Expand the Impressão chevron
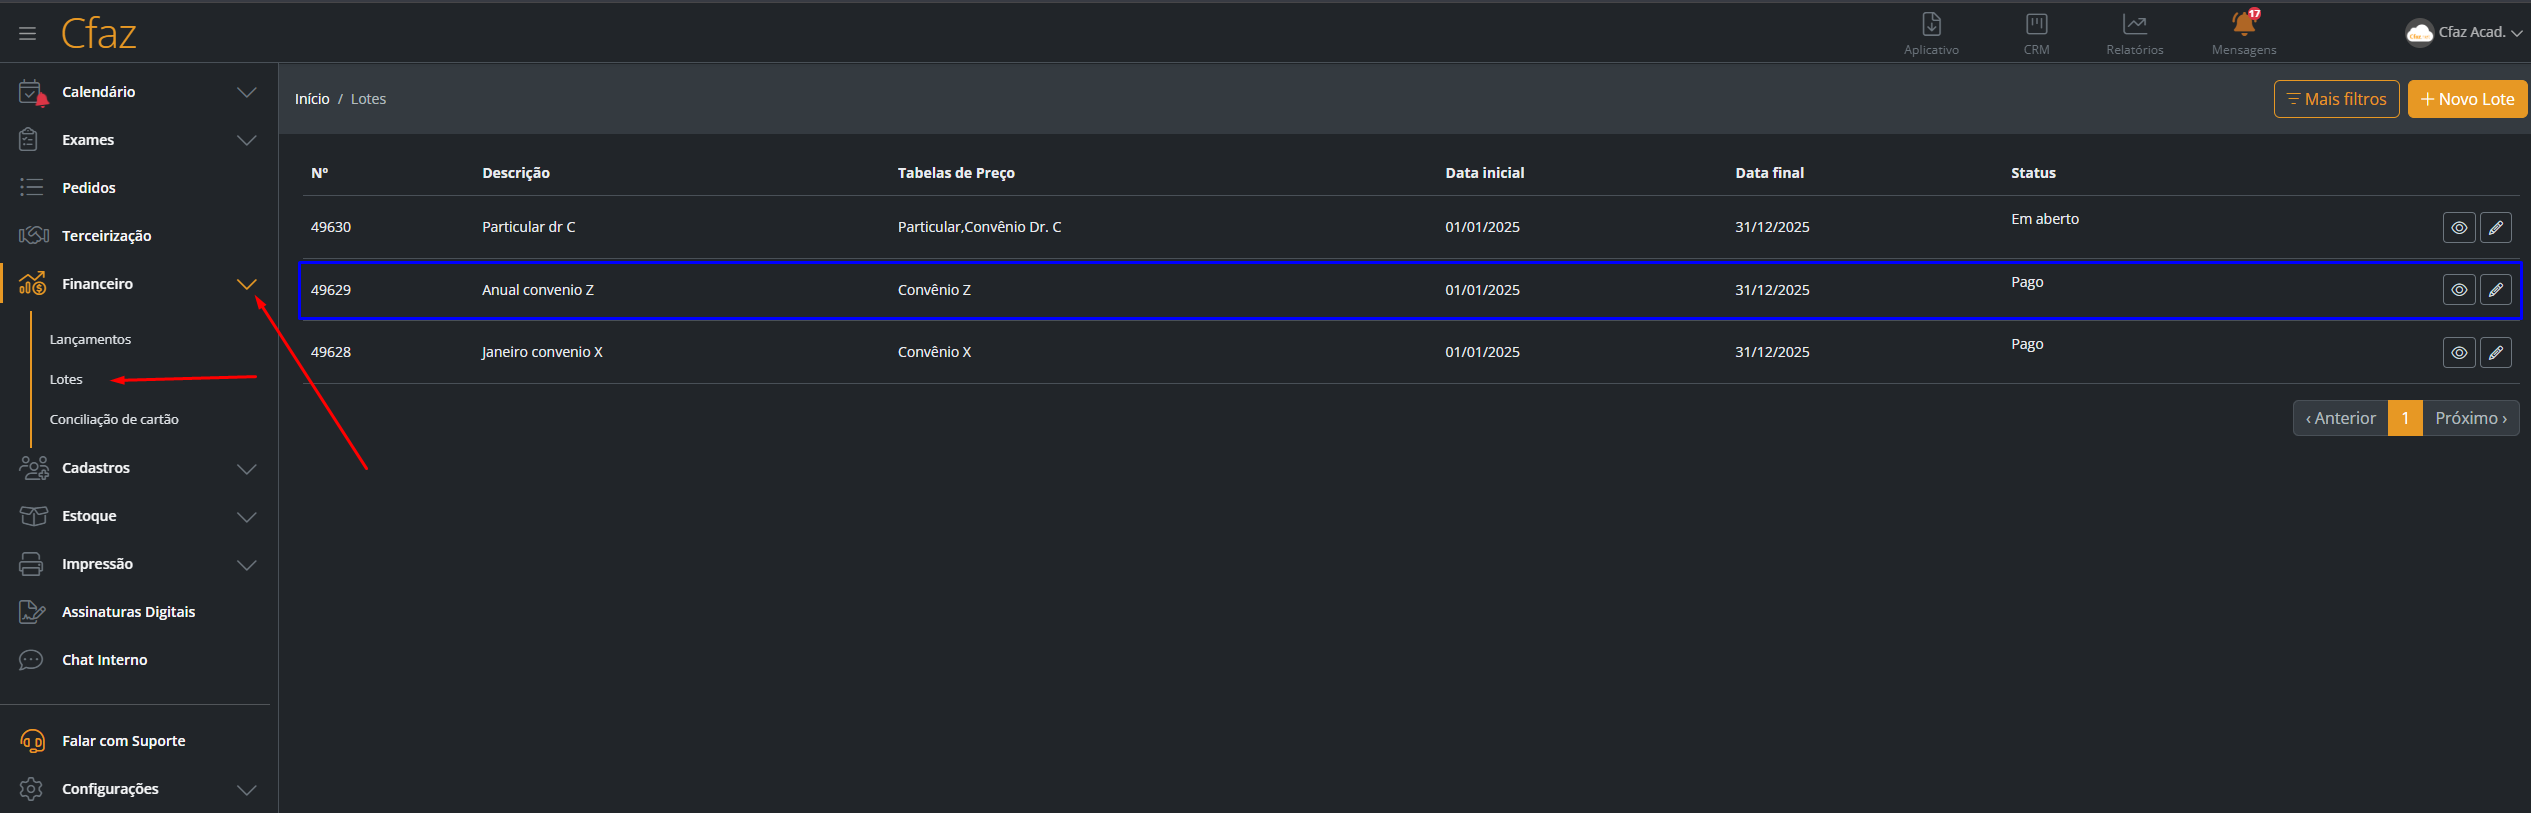The width and height of the screenshot is (2531, 813). click(246, 564)
